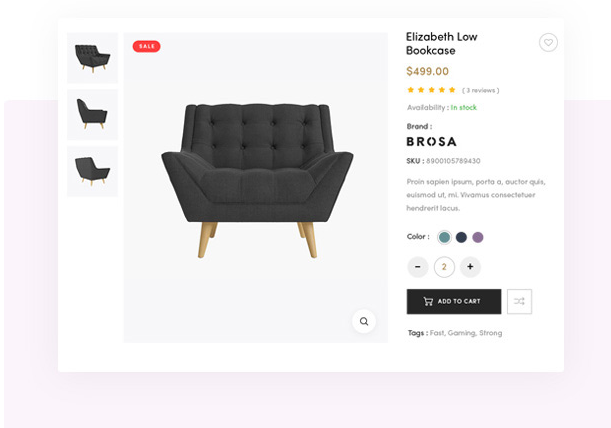Increase quantity with plus button

(x=470, y=267)
